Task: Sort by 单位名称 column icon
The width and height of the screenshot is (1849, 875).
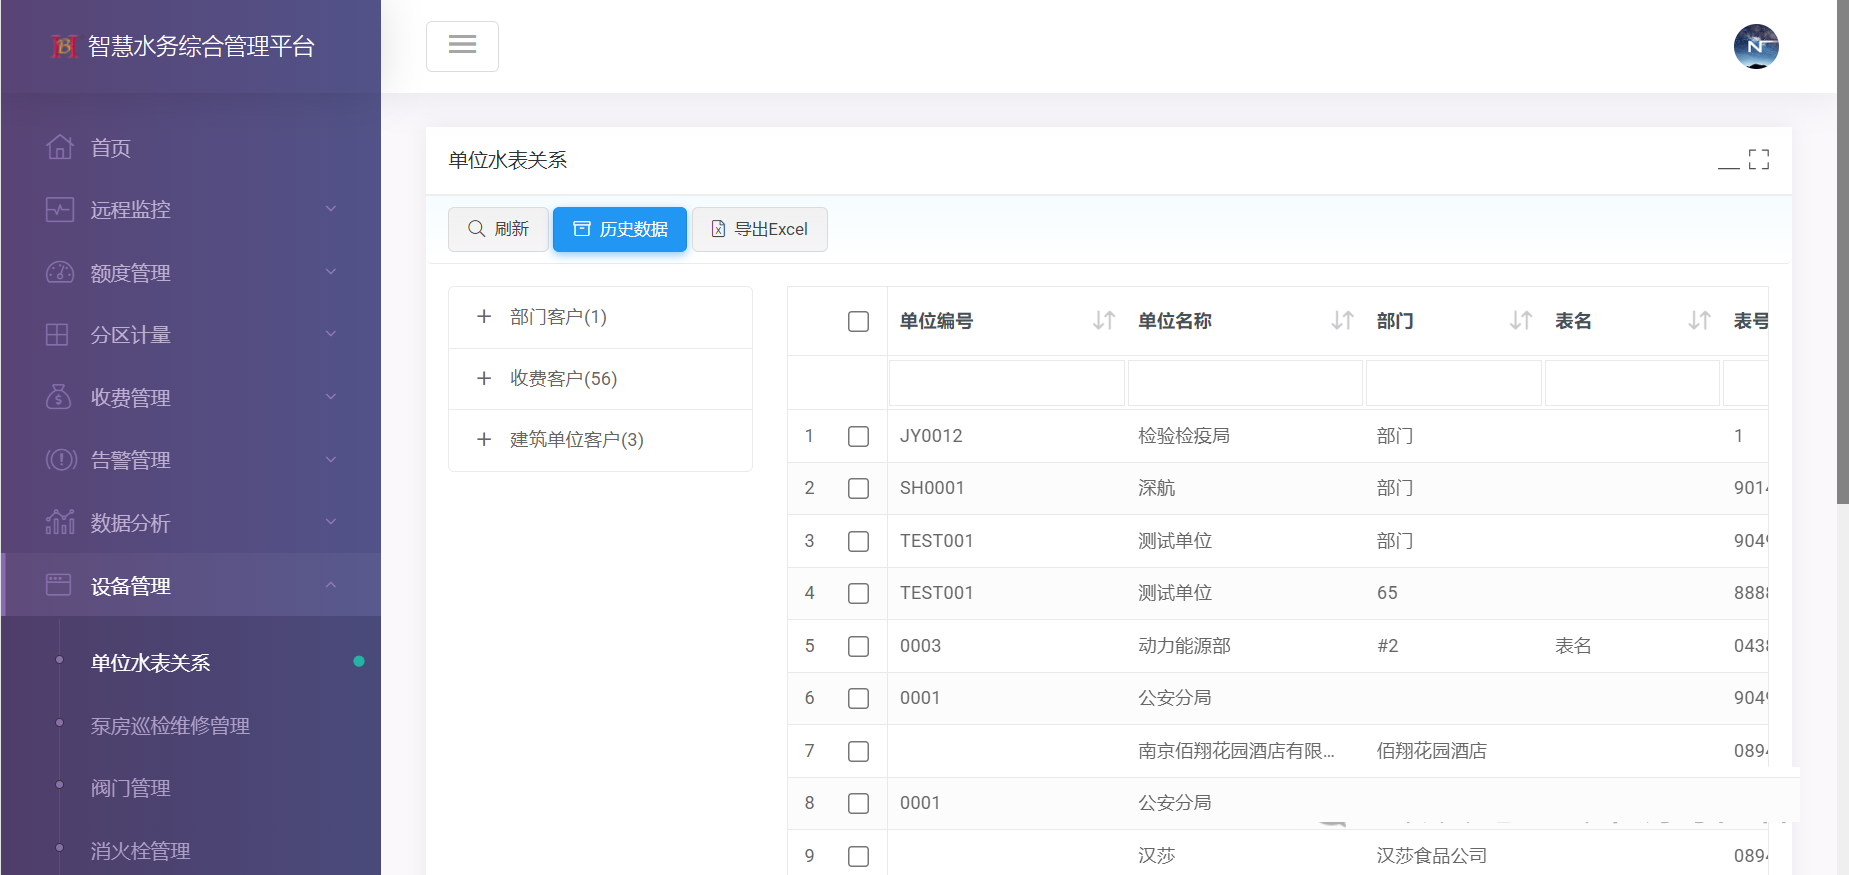Action: click(1342, 321)
